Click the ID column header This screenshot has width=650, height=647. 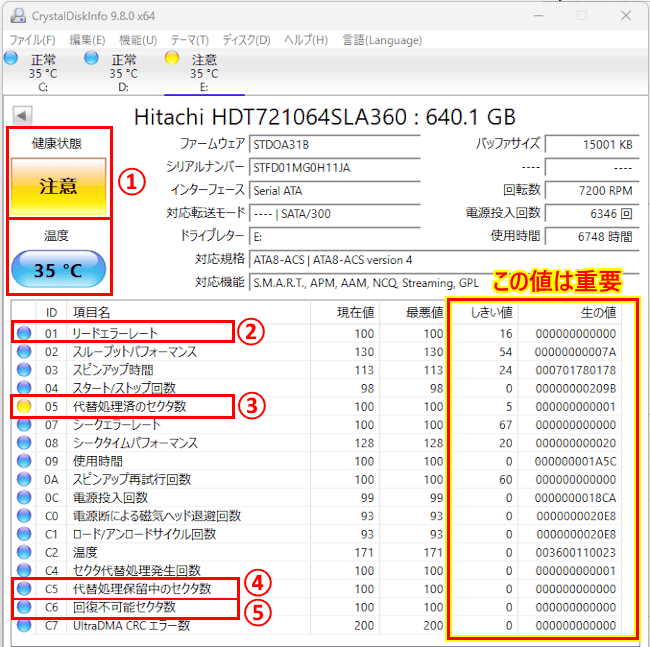[x=51, y=312]
